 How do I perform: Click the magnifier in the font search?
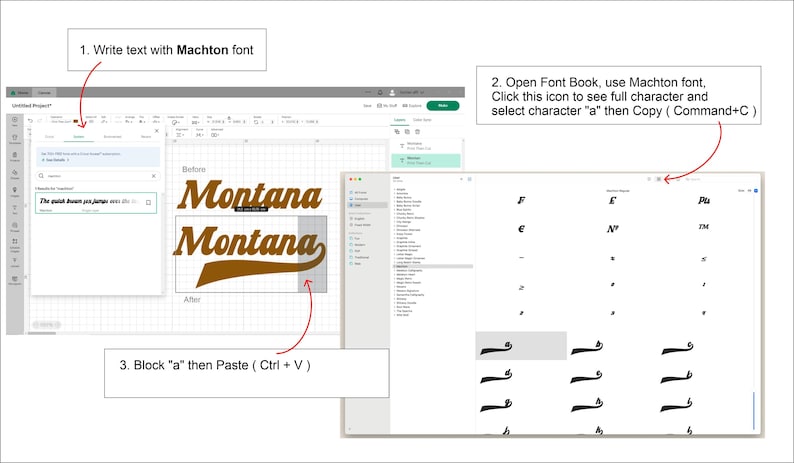pos(42,176)
